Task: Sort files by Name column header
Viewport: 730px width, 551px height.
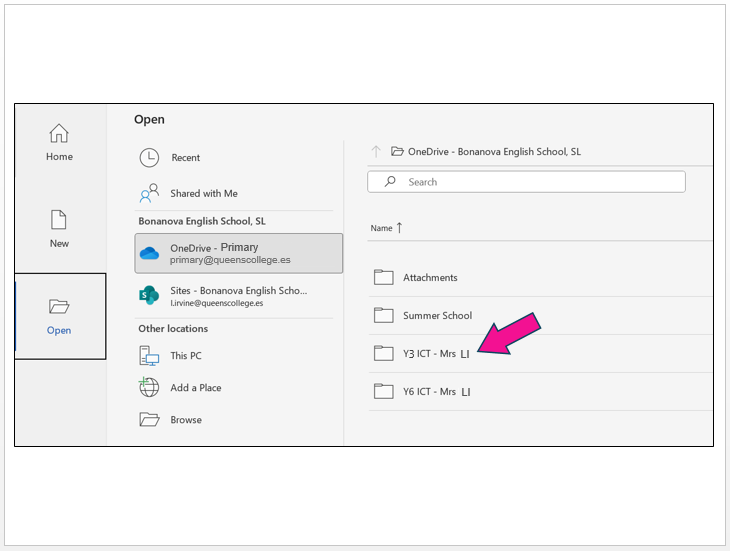Action: [x=382, y=228]
